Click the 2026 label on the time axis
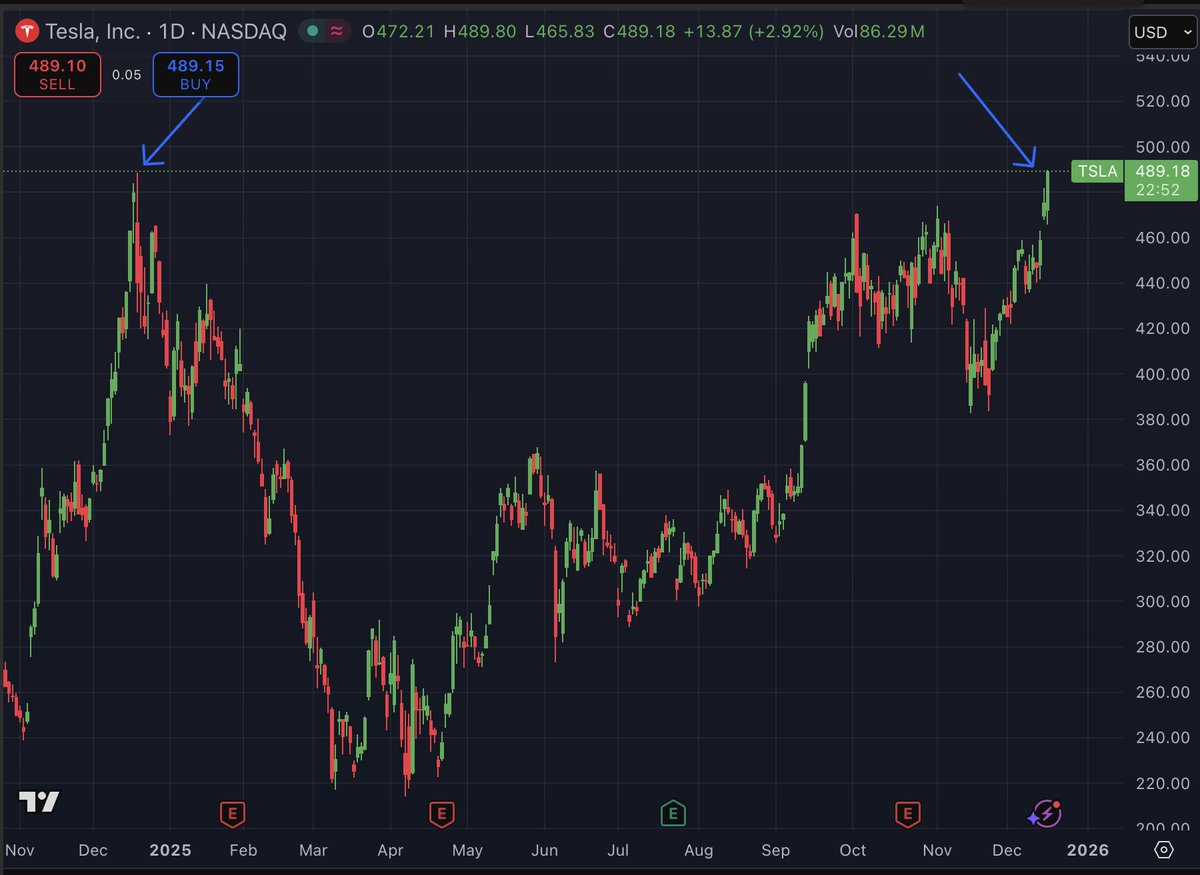Screen dimensions: 1200x875 (1088, 850)
